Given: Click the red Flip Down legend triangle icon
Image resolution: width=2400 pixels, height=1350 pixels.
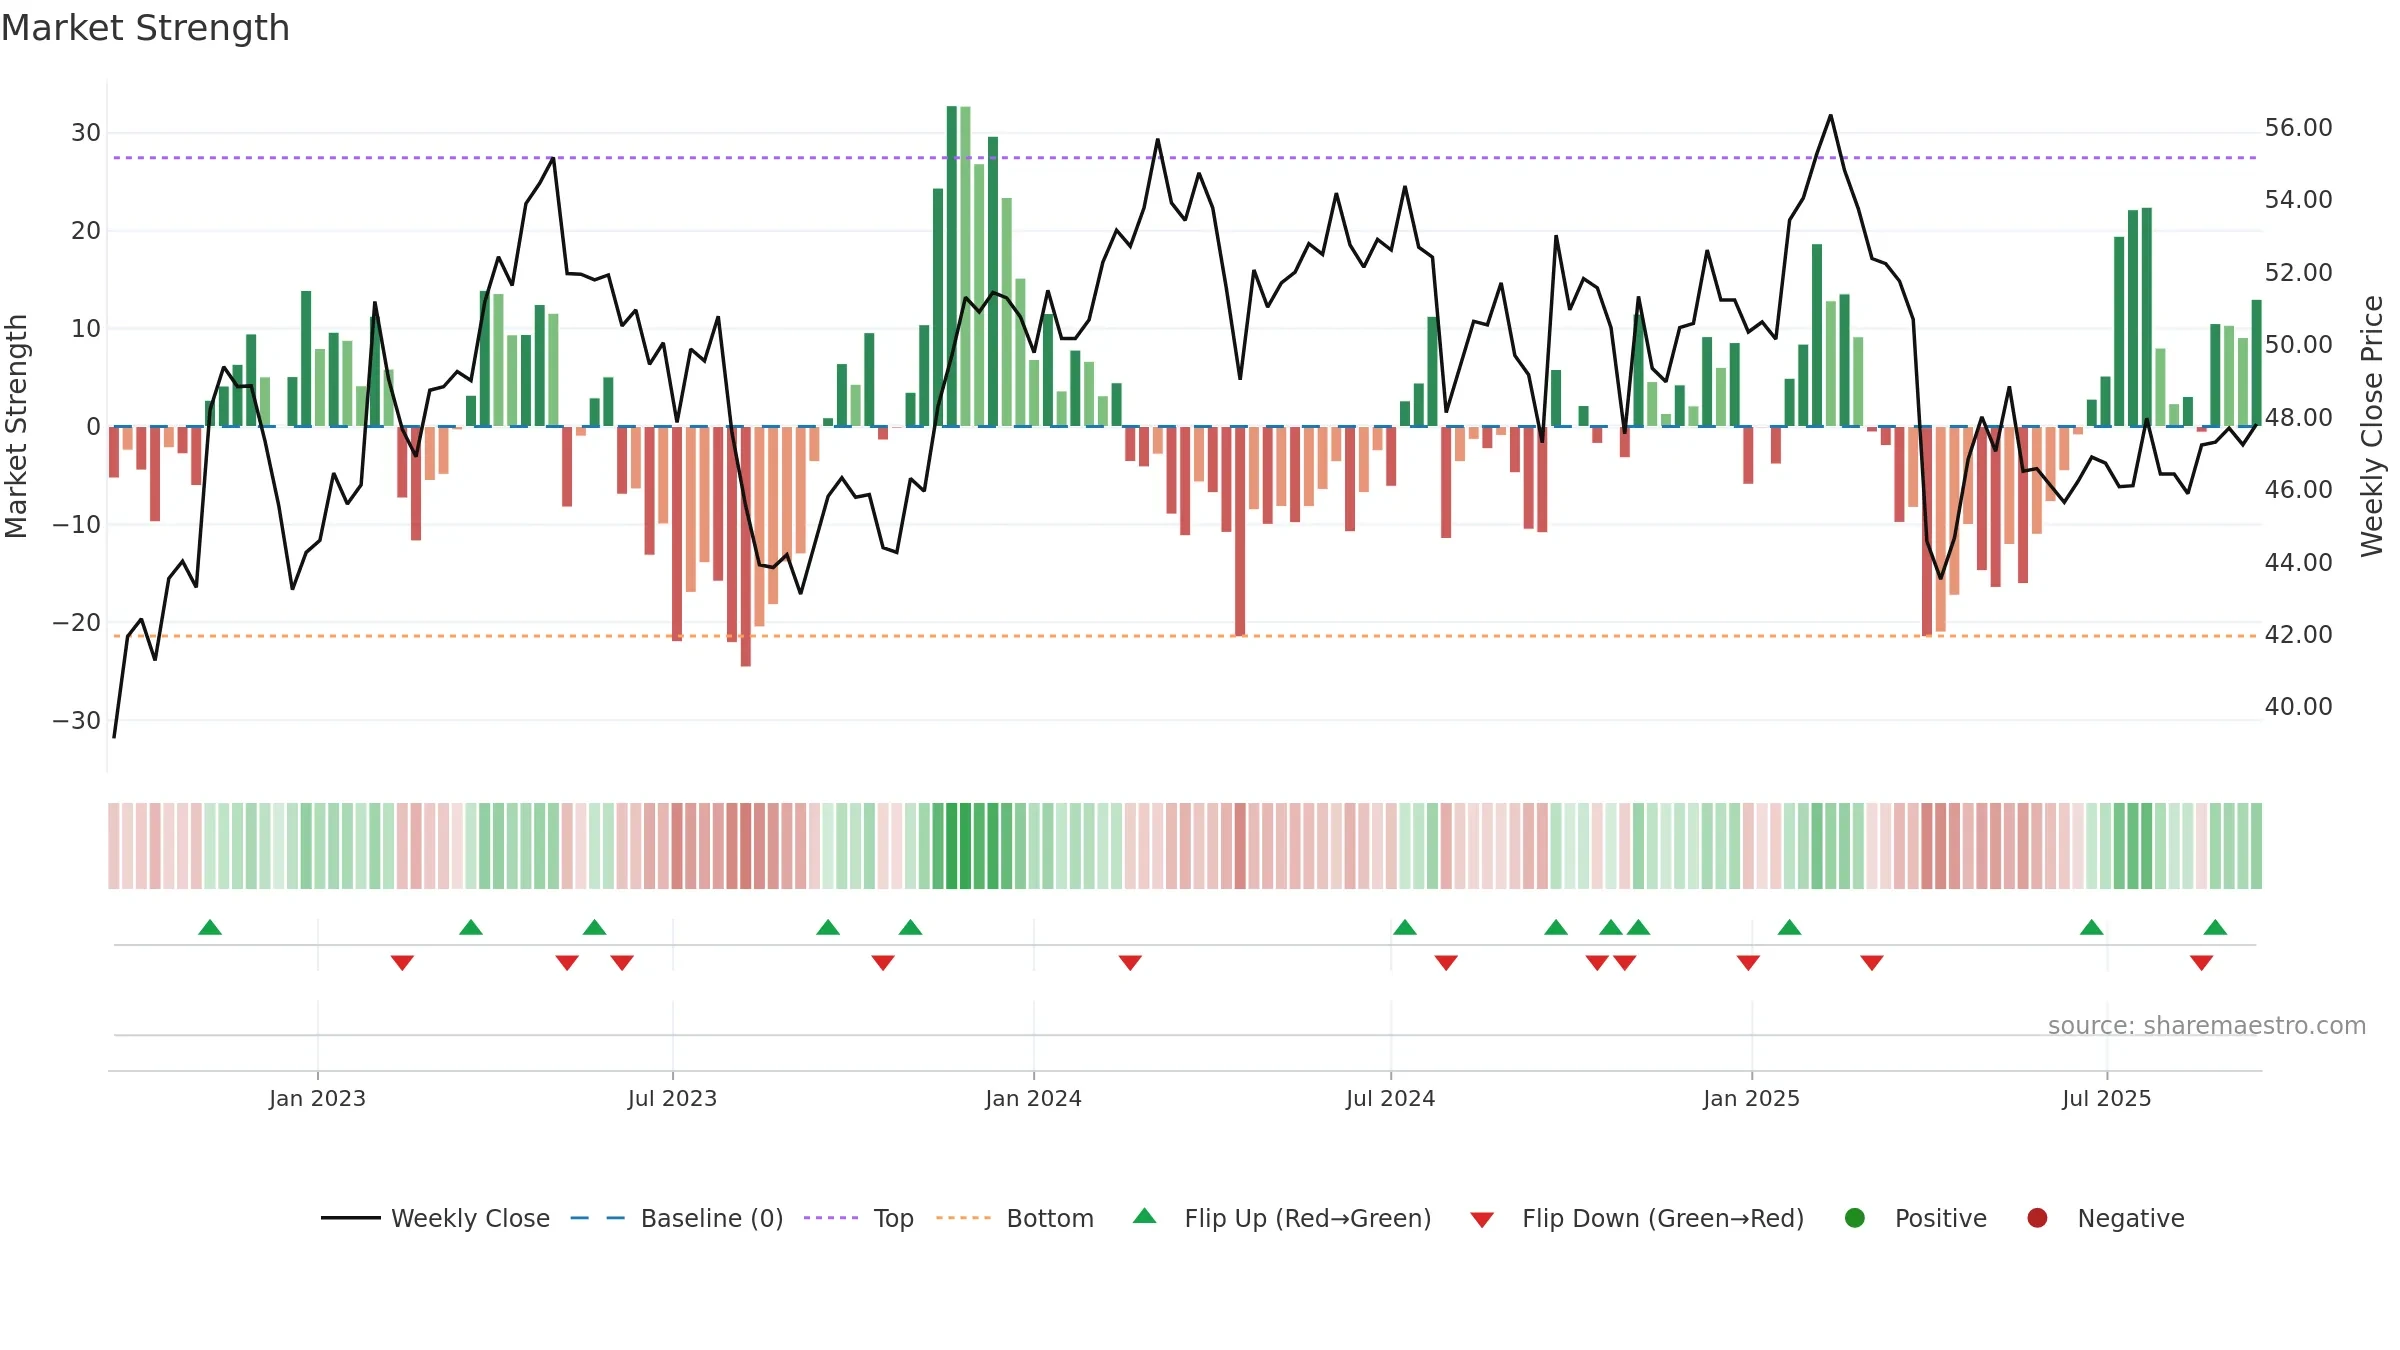Looking at the screenshot, I should pos(1482,1220).
